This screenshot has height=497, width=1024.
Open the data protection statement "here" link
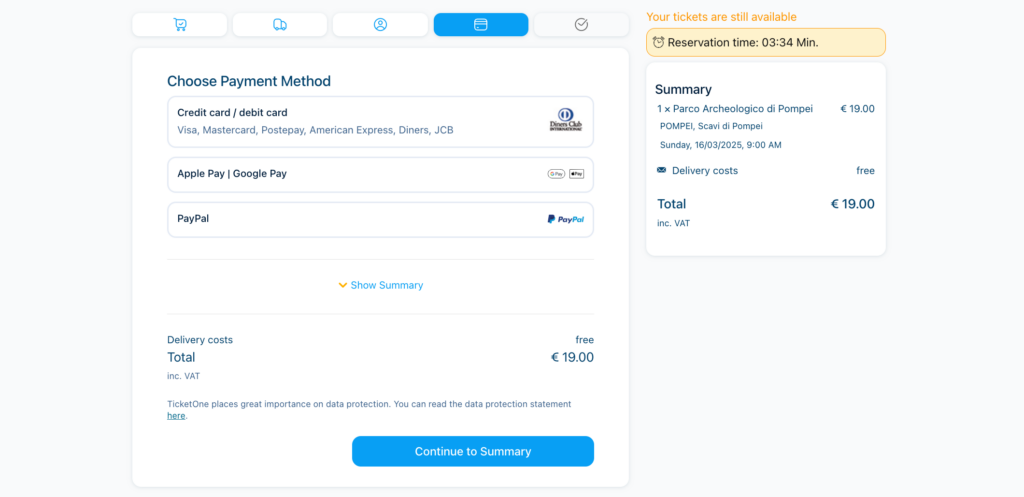tap(176, 415)
